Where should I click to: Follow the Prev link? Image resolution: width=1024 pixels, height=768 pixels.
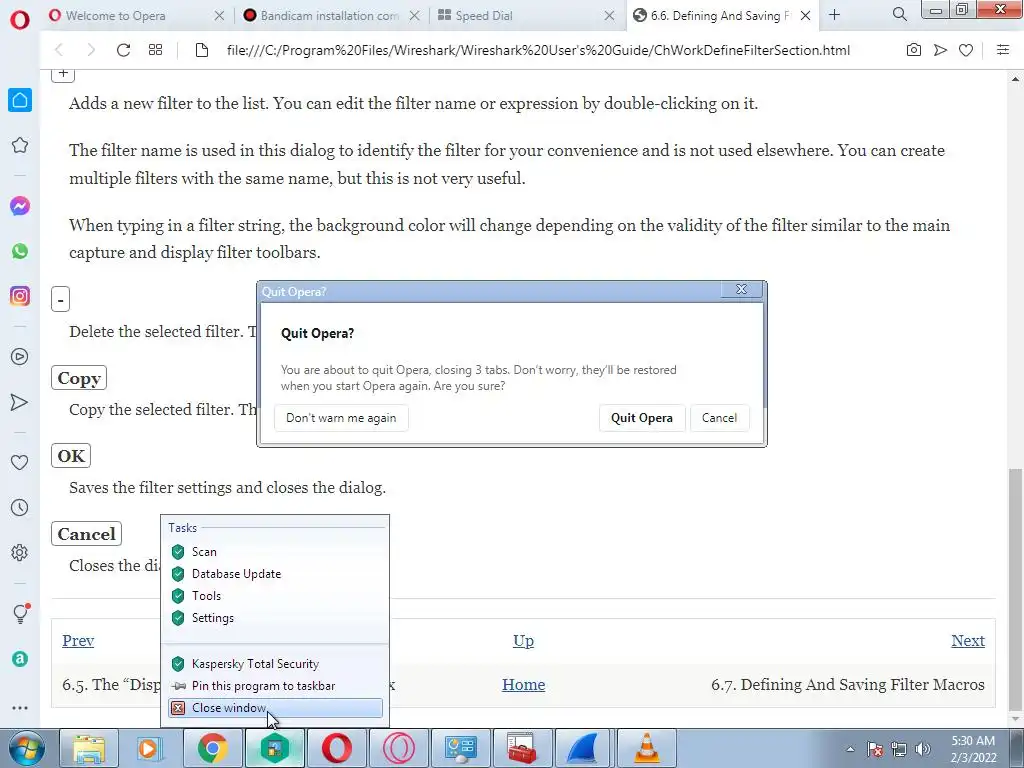(78, 641)
